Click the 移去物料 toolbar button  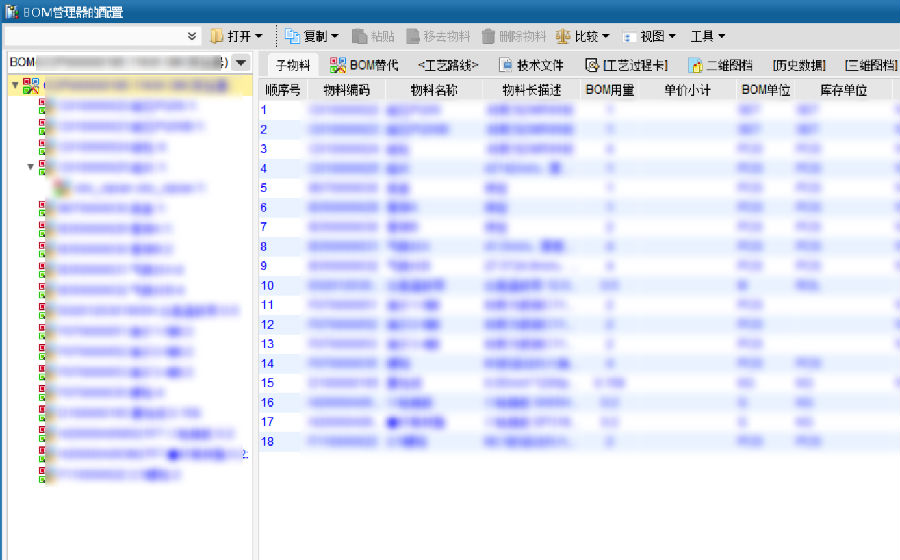point(438,36)
